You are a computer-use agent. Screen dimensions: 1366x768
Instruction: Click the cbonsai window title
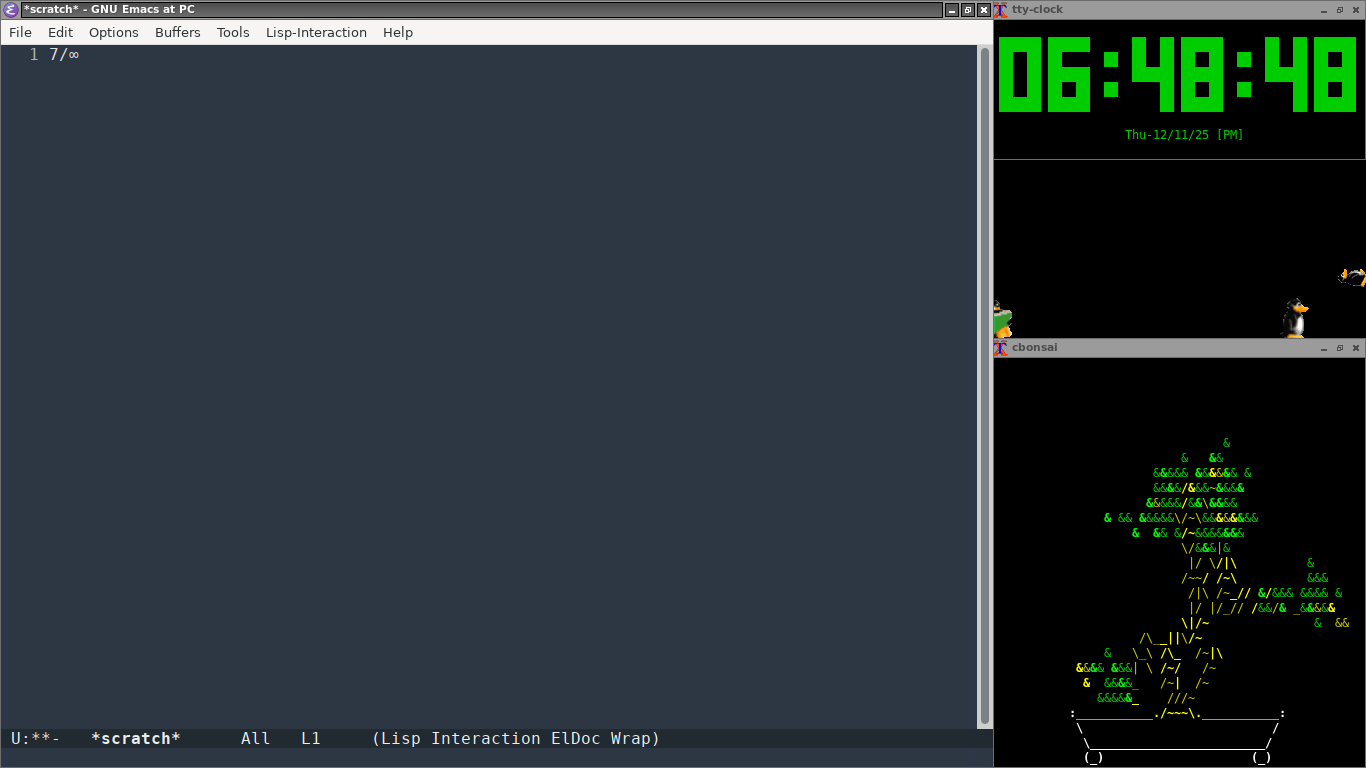(1034, 348)
